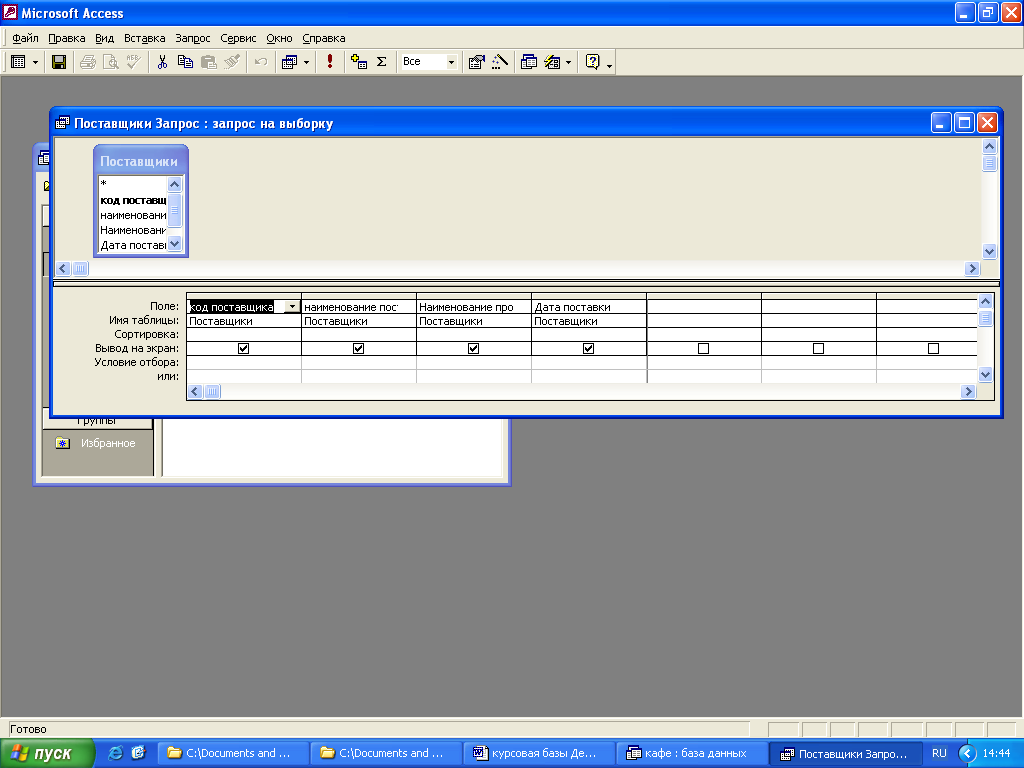The image size is (1024, 768).
Task: Click the Spelling check icon
Action: click(x=133, y=62)
